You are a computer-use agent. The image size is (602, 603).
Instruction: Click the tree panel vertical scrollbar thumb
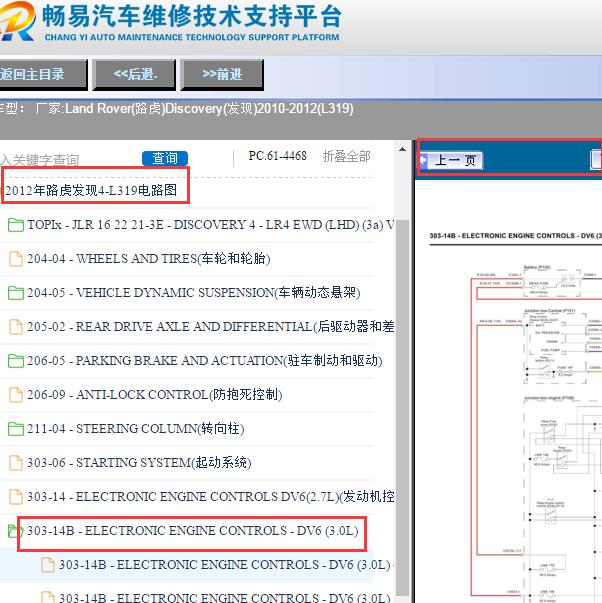coord(402,408)
